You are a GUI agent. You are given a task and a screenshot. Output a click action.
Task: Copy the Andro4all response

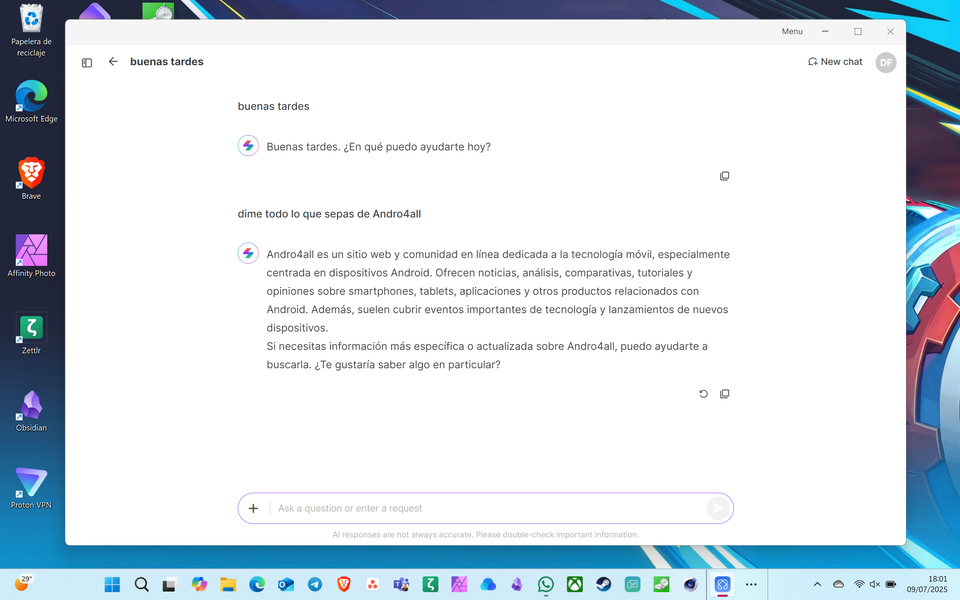coord(724,394)
